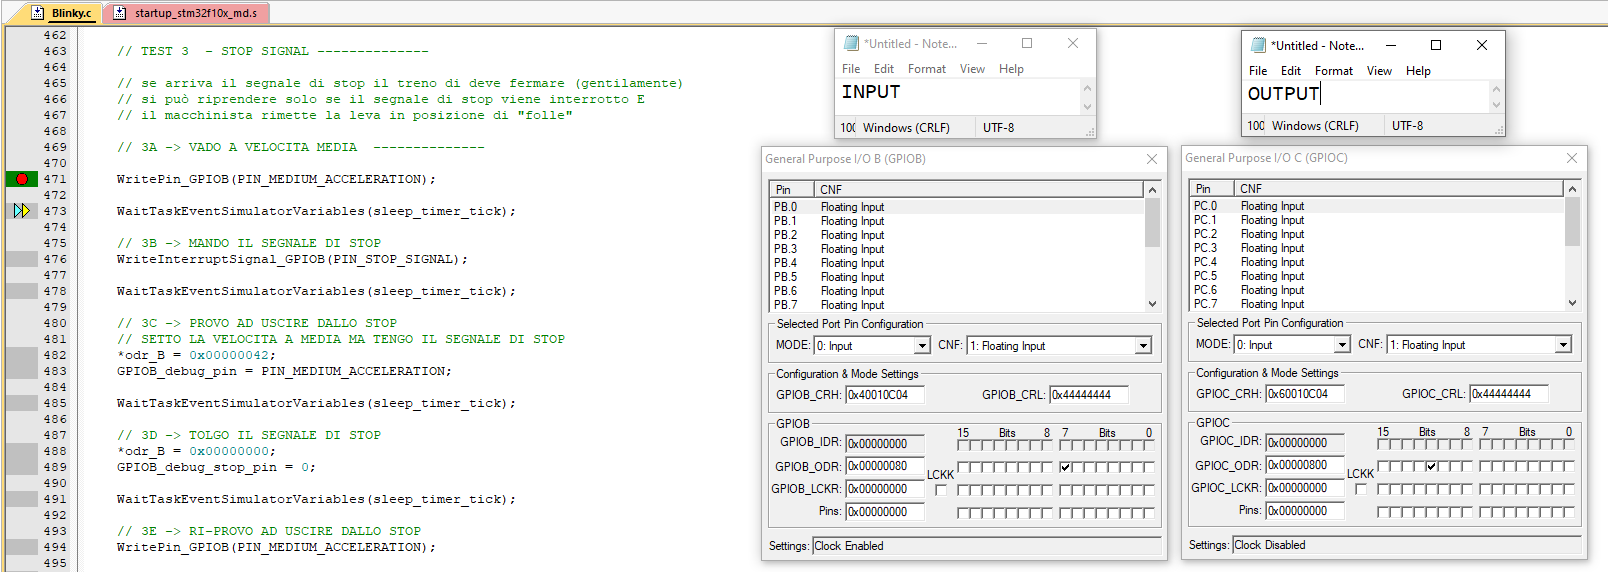This screenshot has height=572, width=1608.
Task: Select the PB.7 row in the GPIOB list
Action: pos(957,305)
